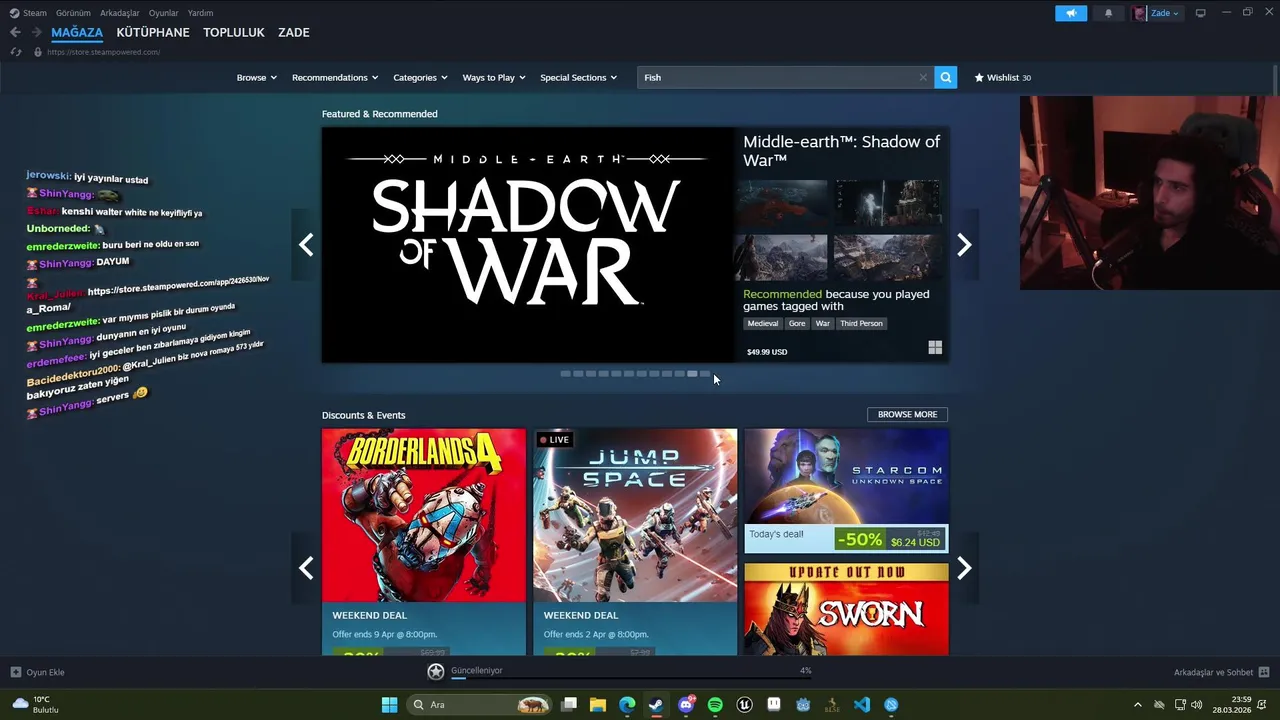Open the notifications bell
Image resolution: width=1280 pixels, height=720 pixels.
(x=1108, y=13)
